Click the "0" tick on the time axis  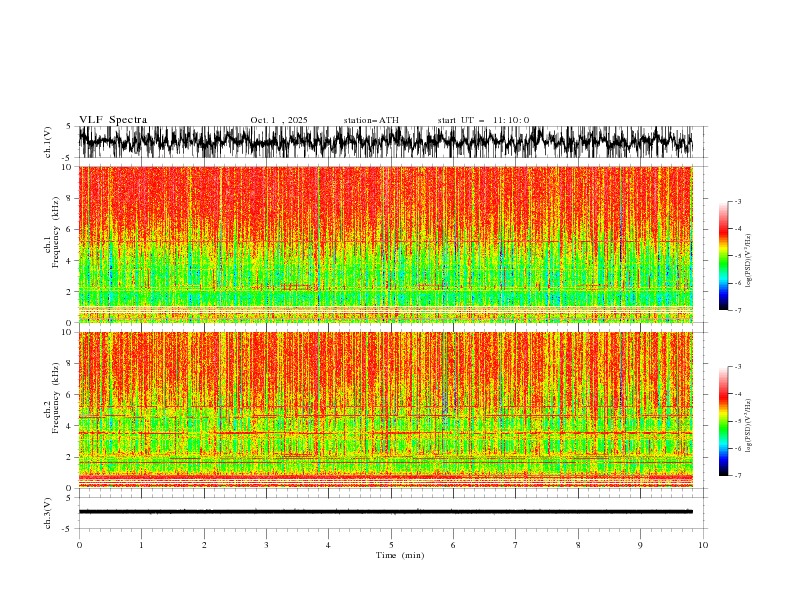[79, 545]
